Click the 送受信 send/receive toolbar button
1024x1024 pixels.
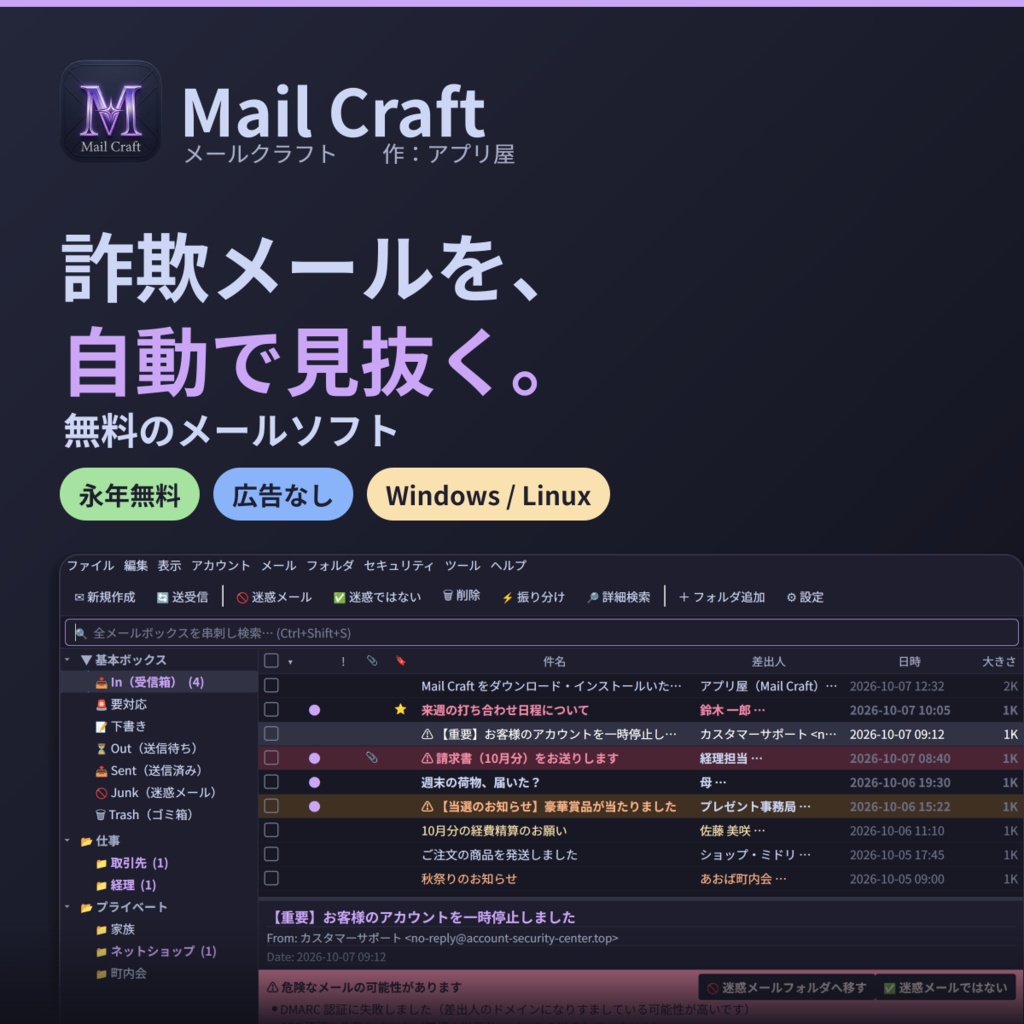click(182, 597)
